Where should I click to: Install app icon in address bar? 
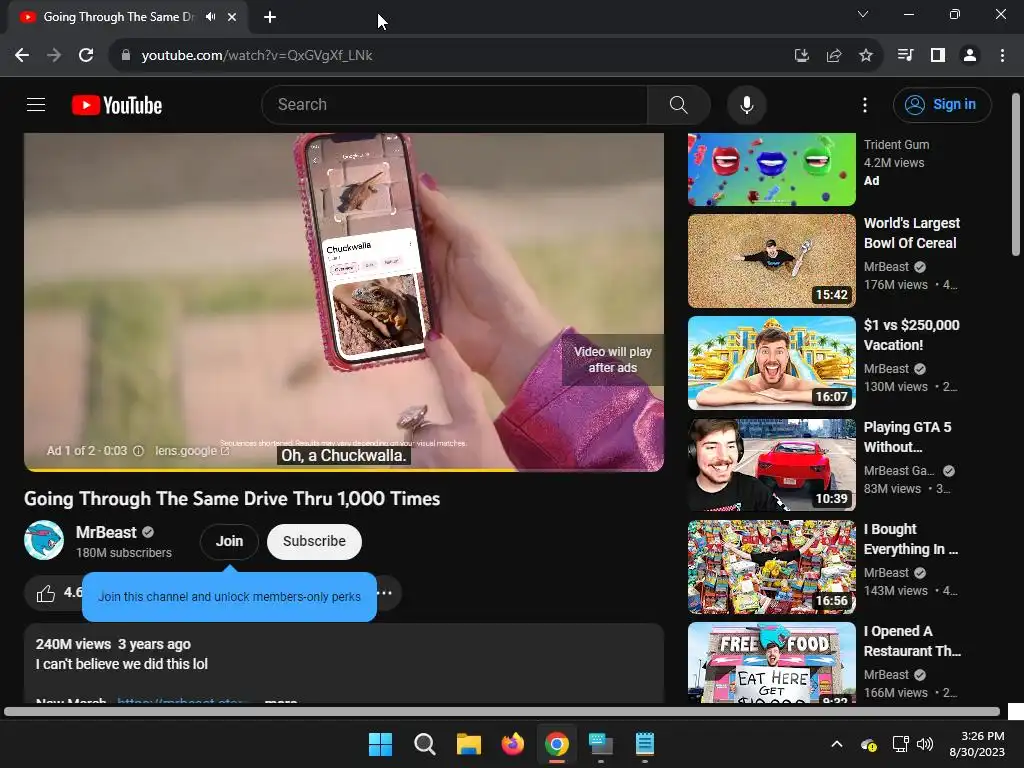tap(801, 56)
